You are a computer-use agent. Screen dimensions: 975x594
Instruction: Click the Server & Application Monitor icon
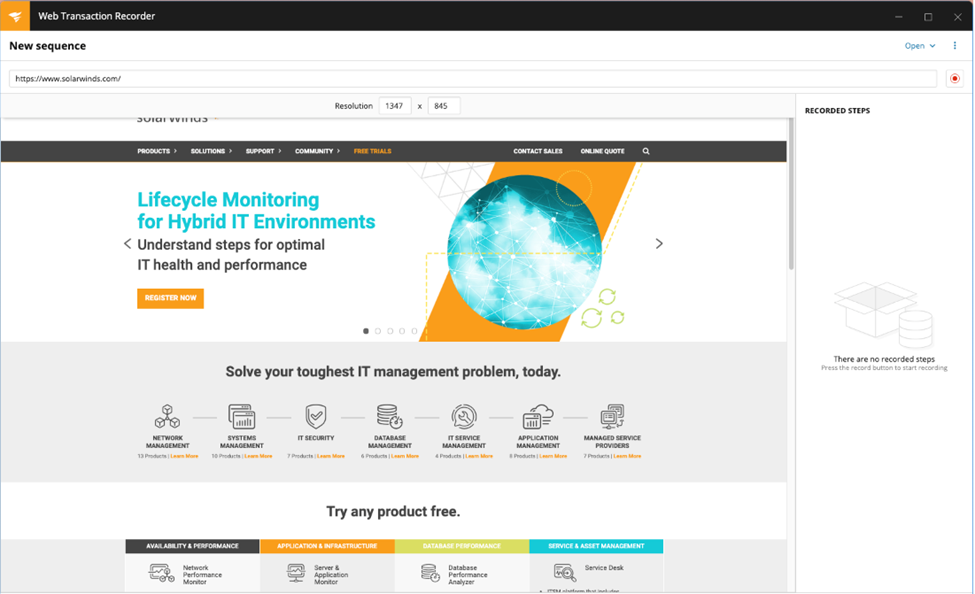coord(296,573)
